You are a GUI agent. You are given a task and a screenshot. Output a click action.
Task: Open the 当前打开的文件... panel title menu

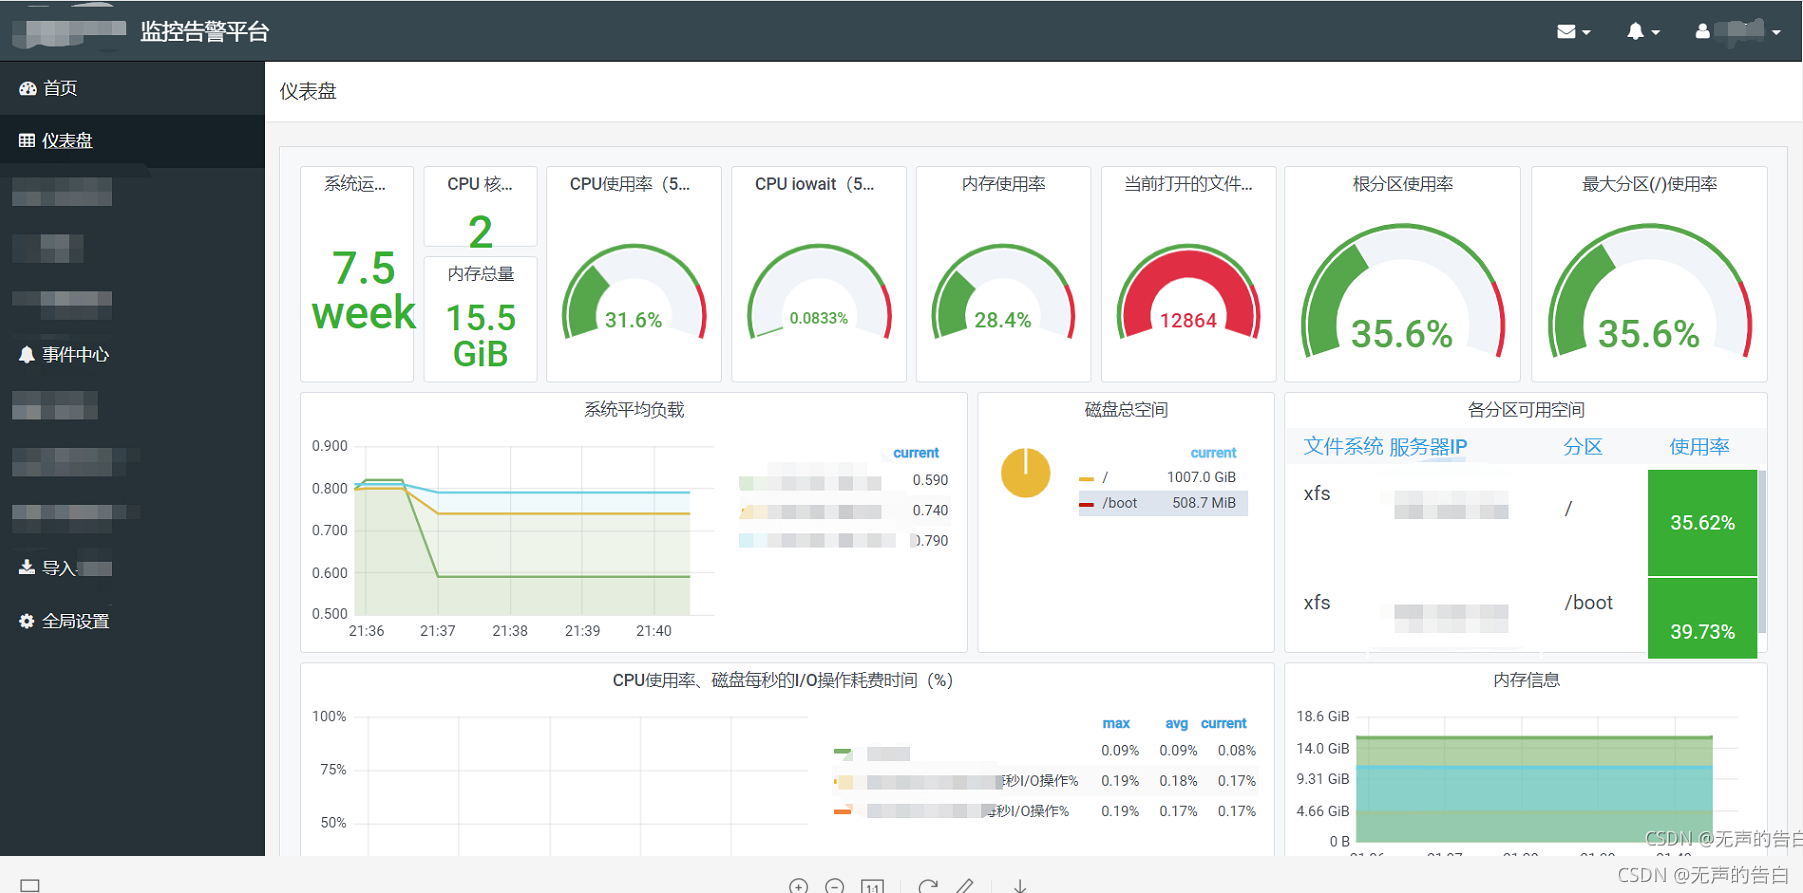[x=1188, y=184]
